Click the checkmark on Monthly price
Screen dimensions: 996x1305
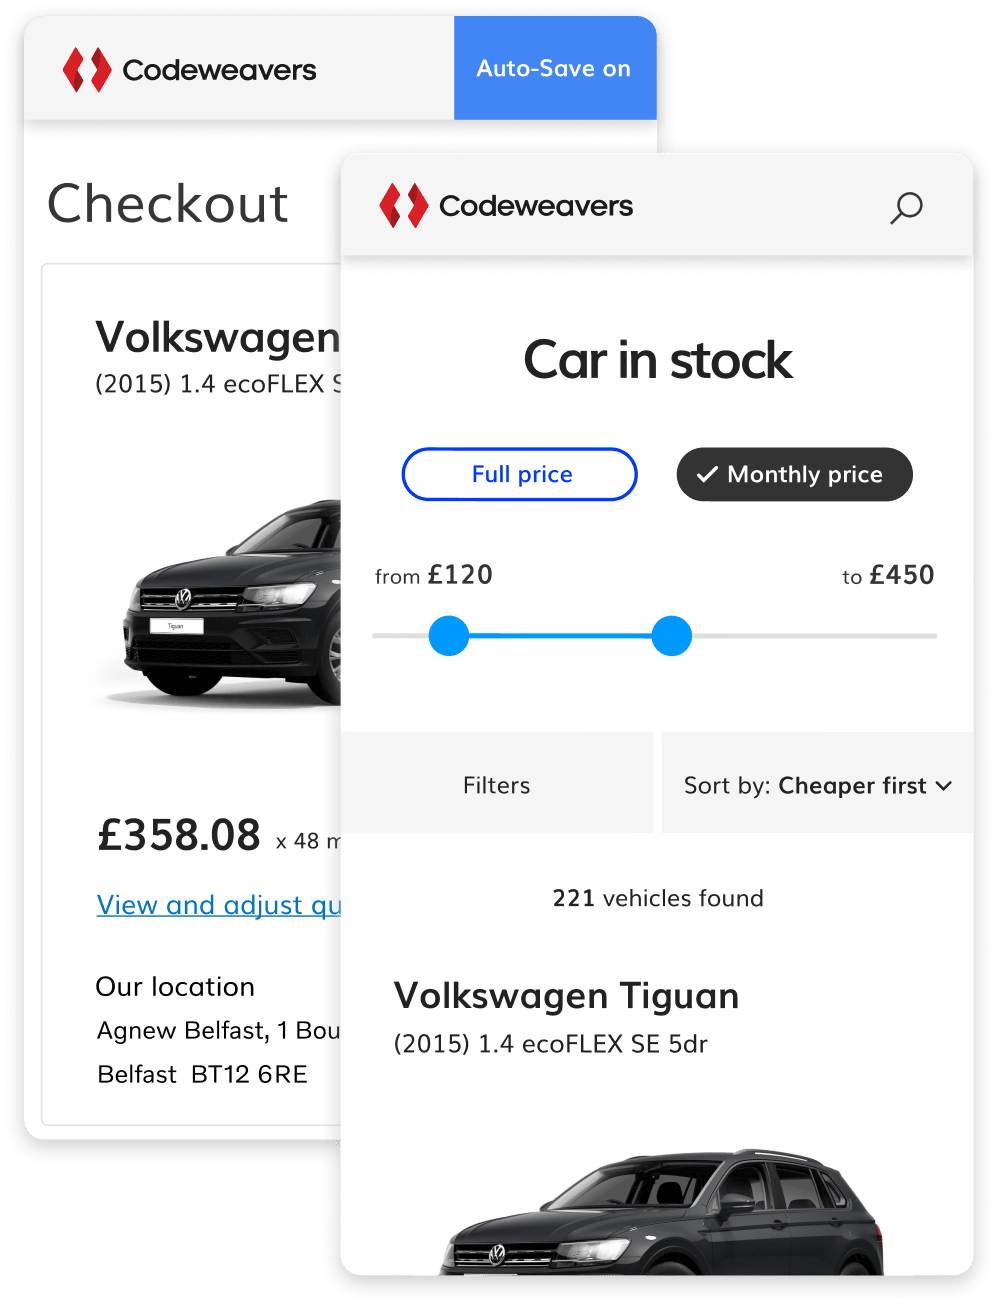click(x=707, y=474)
